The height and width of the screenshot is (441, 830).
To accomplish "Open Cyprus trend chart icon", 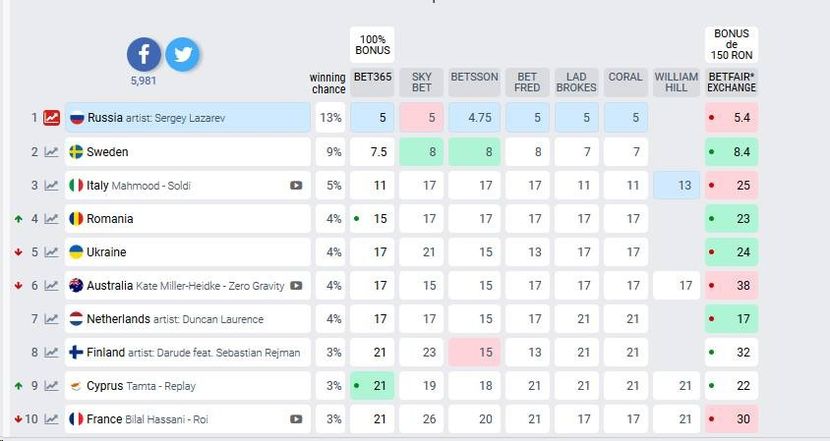I will [x=51, y=386].
